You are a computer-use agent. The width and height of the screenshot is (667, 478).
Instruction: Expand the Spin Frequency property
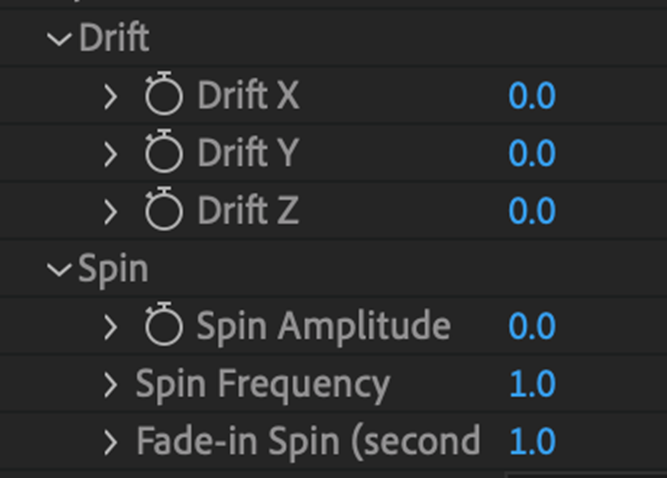point(111,384)
